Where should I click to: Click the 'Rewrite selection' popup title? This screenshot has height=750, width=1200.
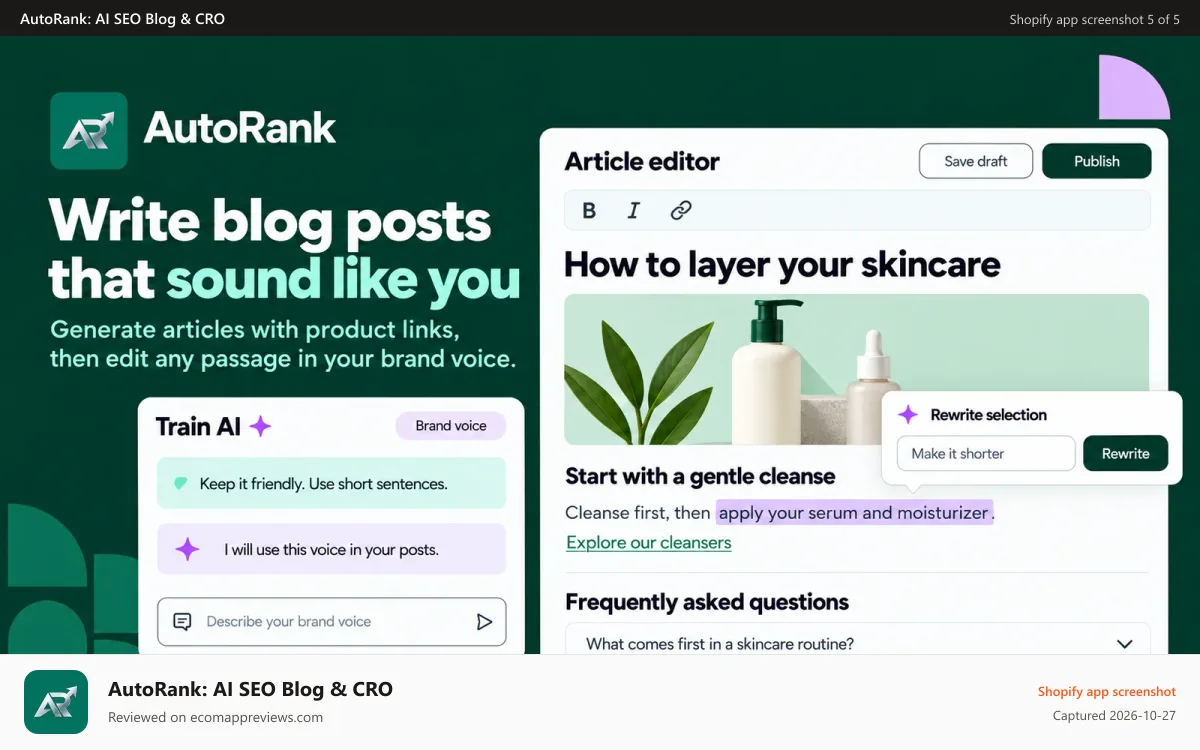coord(989,414)
